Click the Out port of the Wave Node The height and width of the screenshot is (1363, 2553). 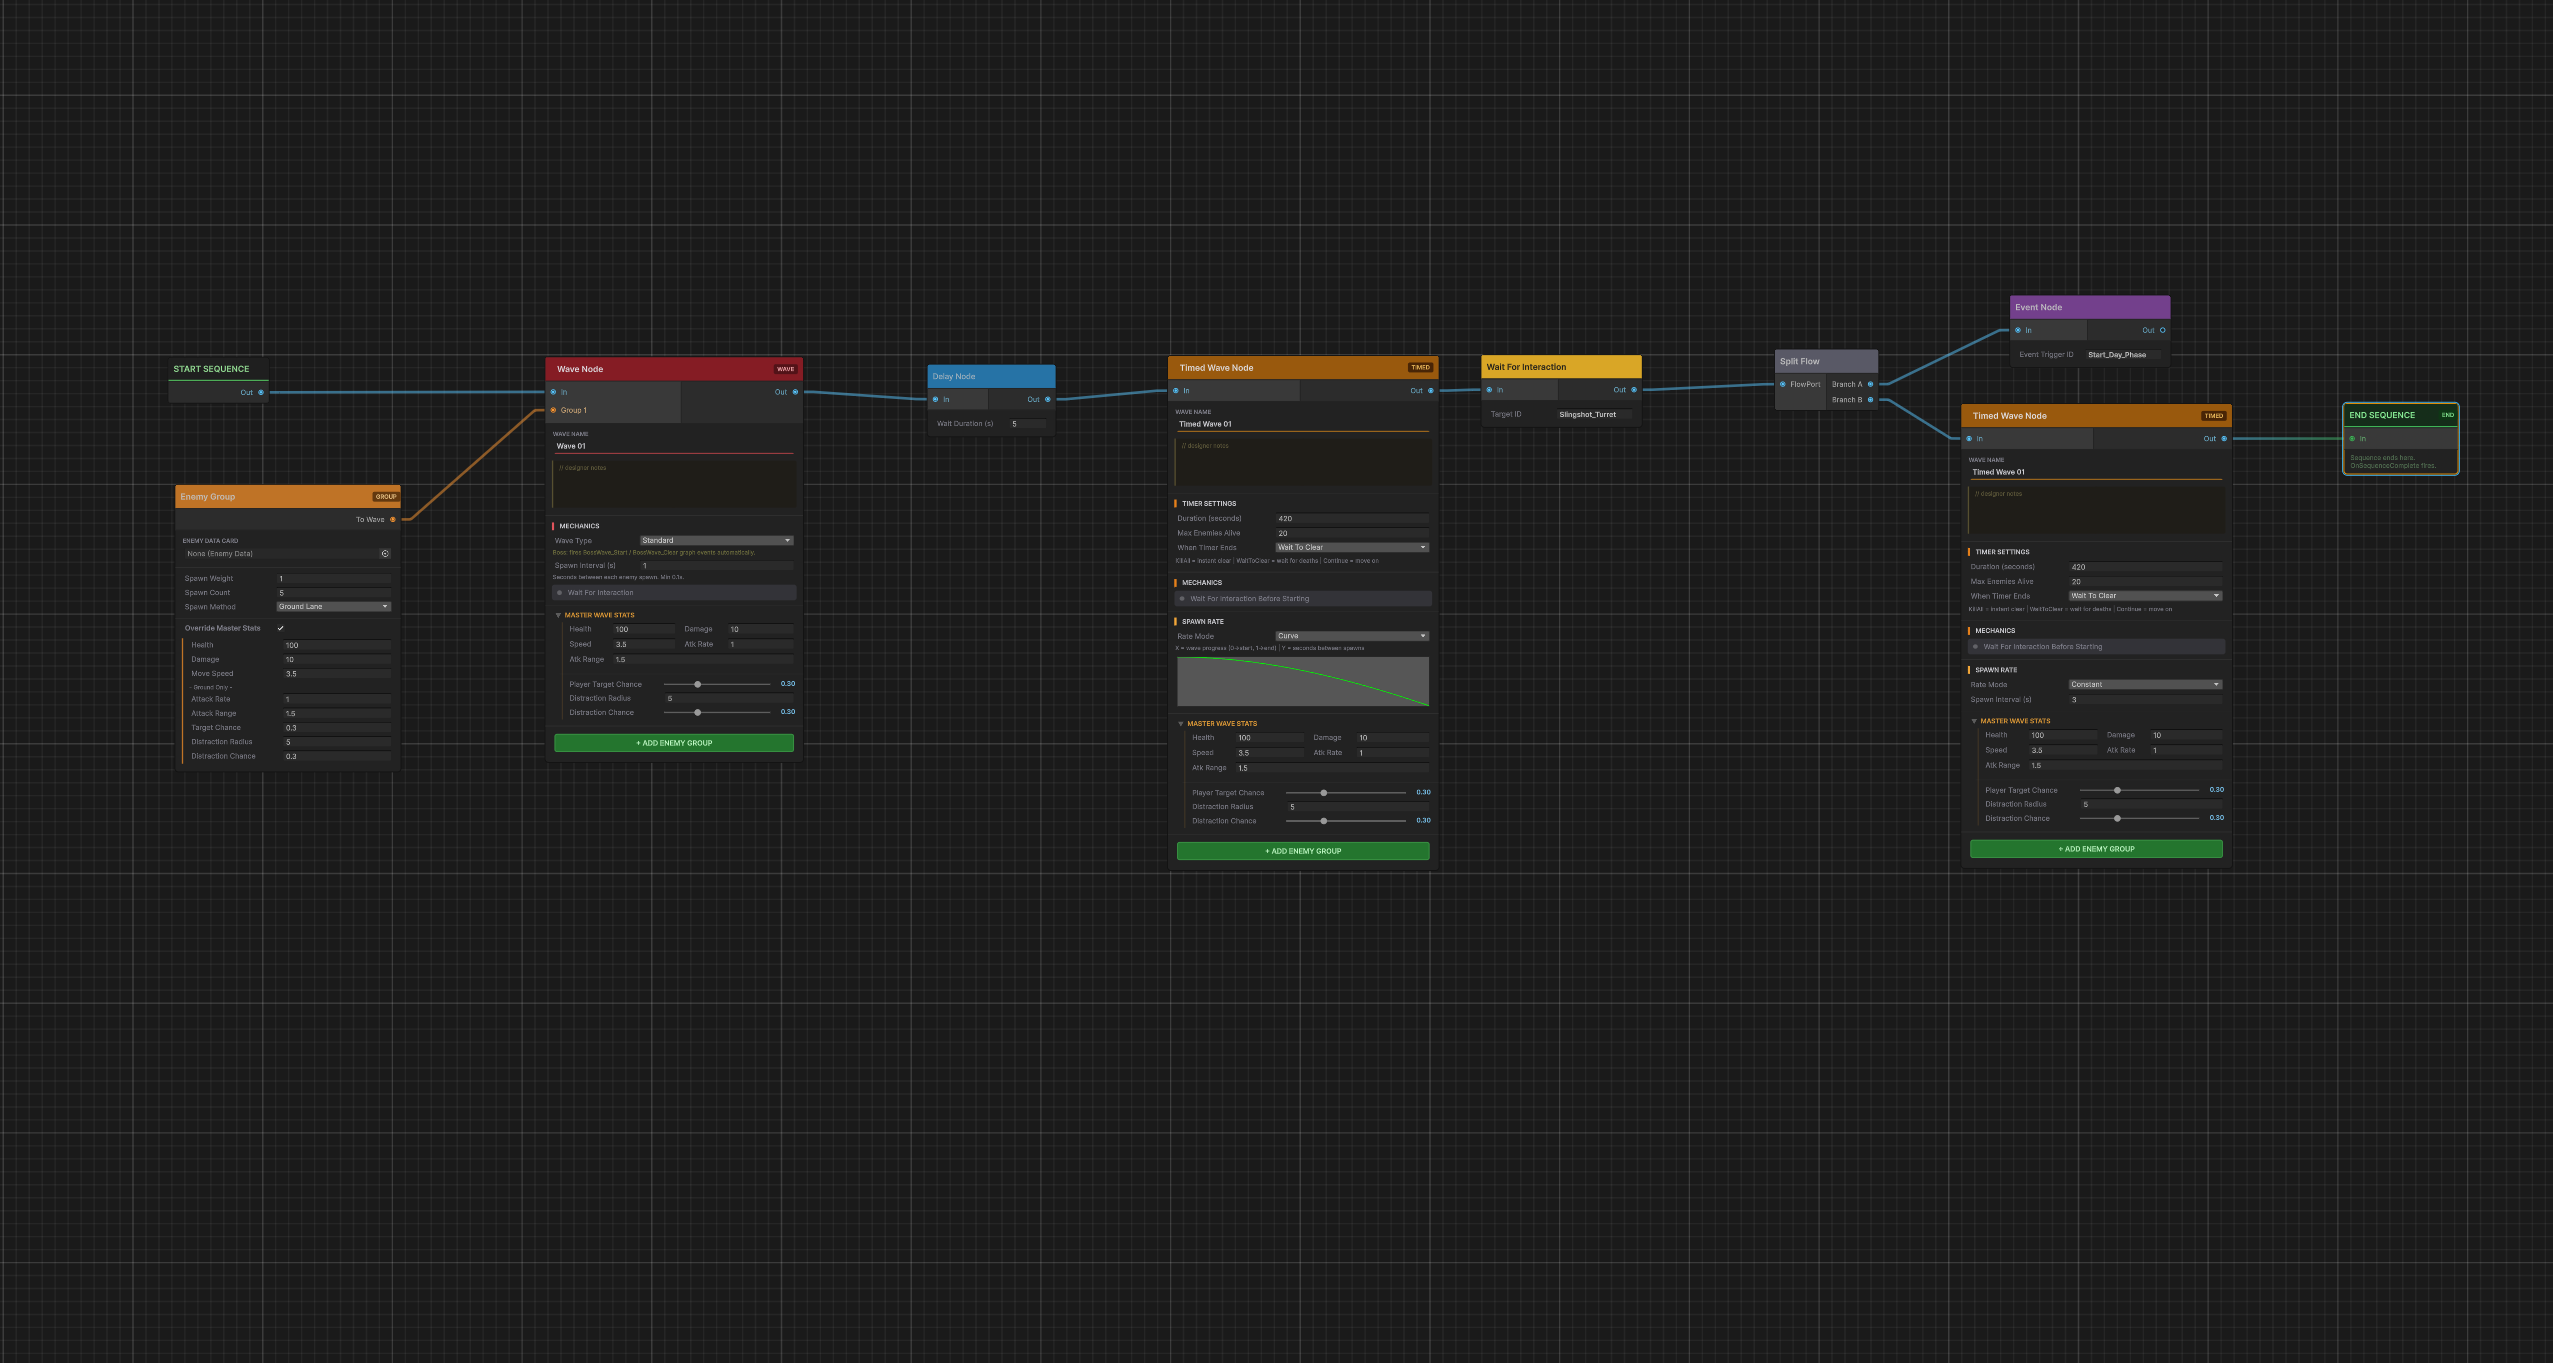point(796,392)
